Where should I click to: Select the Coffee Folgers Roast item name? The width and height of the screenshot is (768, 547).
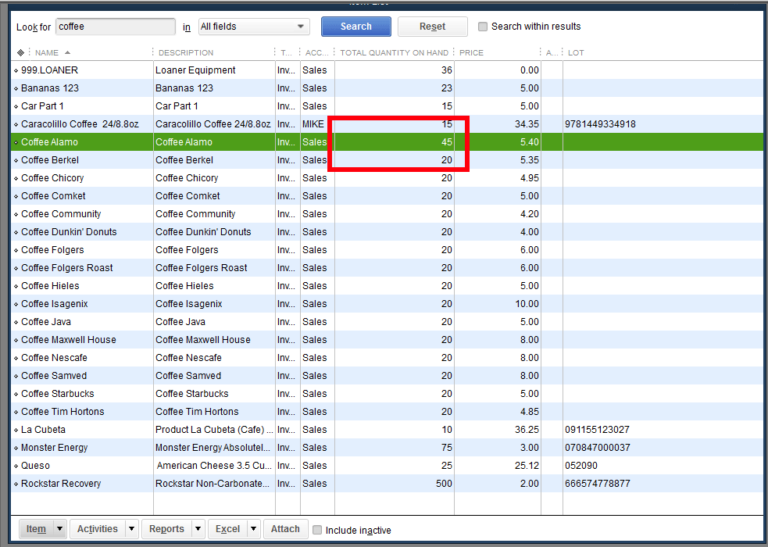(x=67, y=268)
